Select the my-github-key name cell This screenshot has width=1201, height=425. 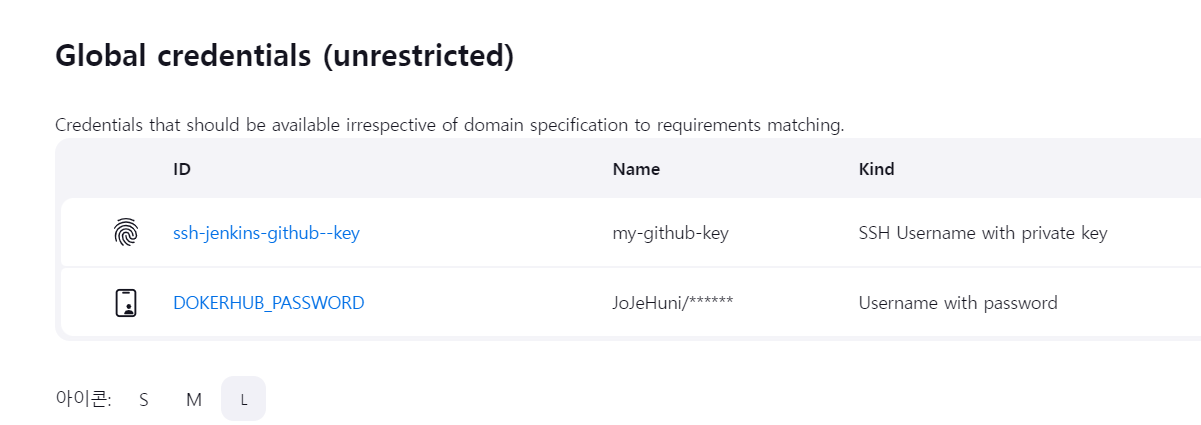(670, 233)
